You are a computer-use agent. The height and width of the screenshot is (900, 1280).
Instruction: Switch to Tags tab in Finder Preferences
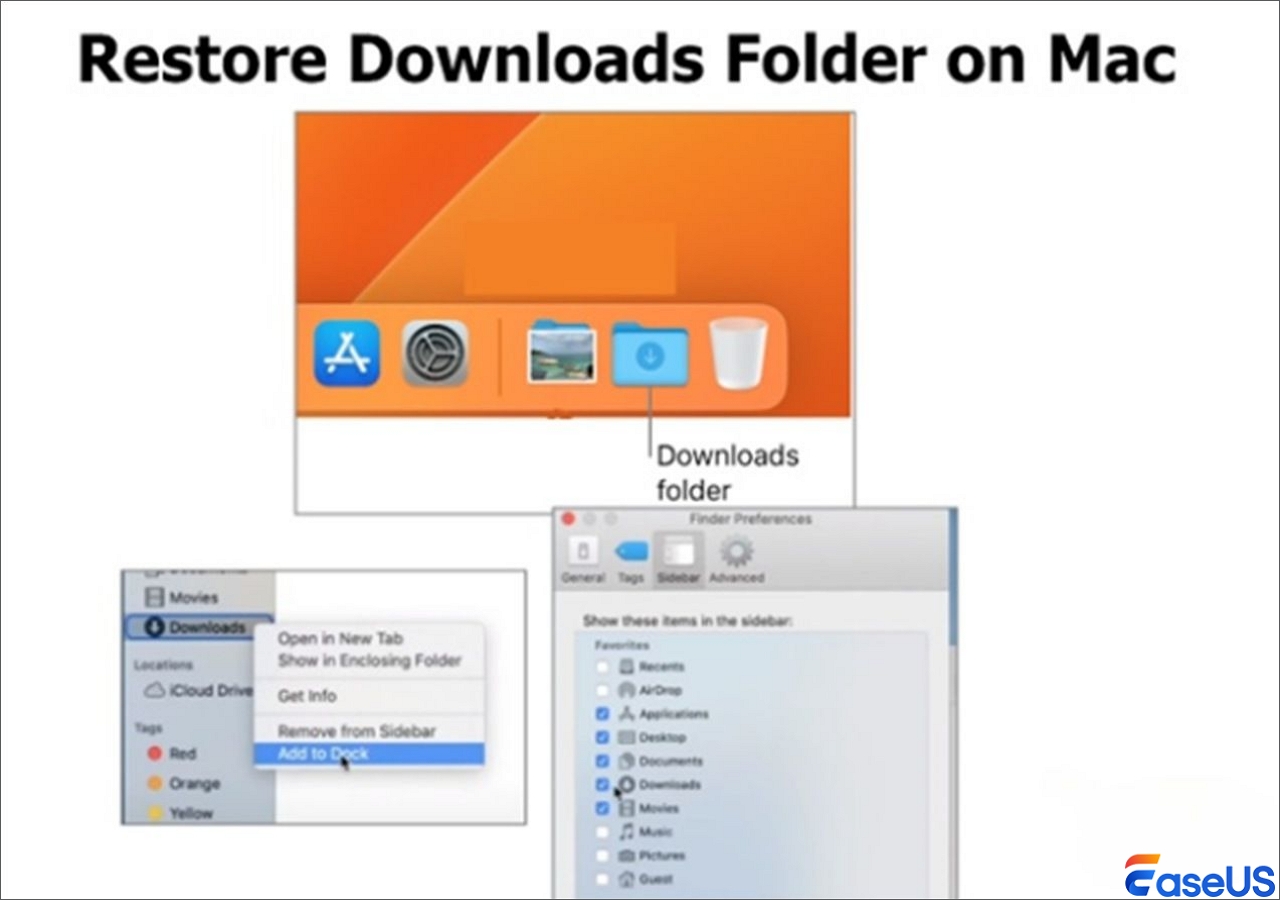tap(630, 560)
